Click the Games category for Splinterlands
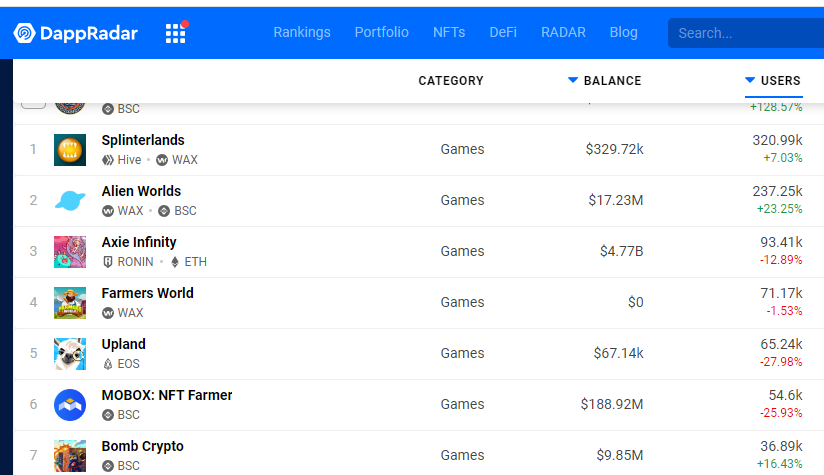This screenshot has height=475, width=824. (462, 149)
